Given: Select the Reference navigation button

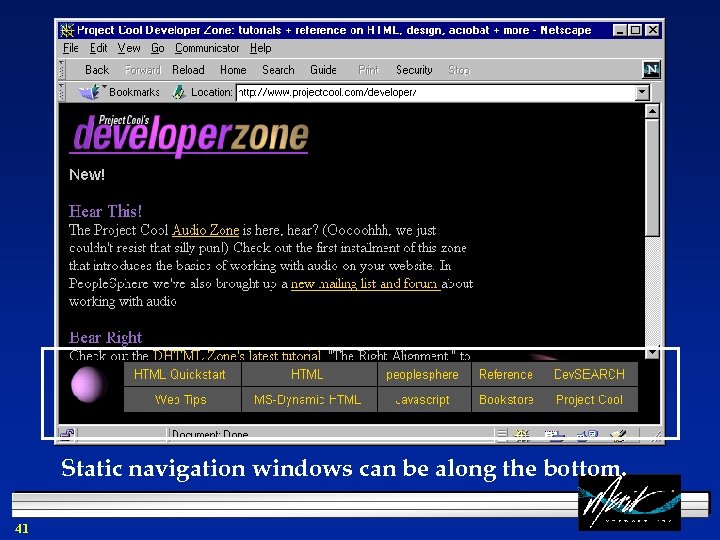Looking at the screenshot, I should [506, 374].
